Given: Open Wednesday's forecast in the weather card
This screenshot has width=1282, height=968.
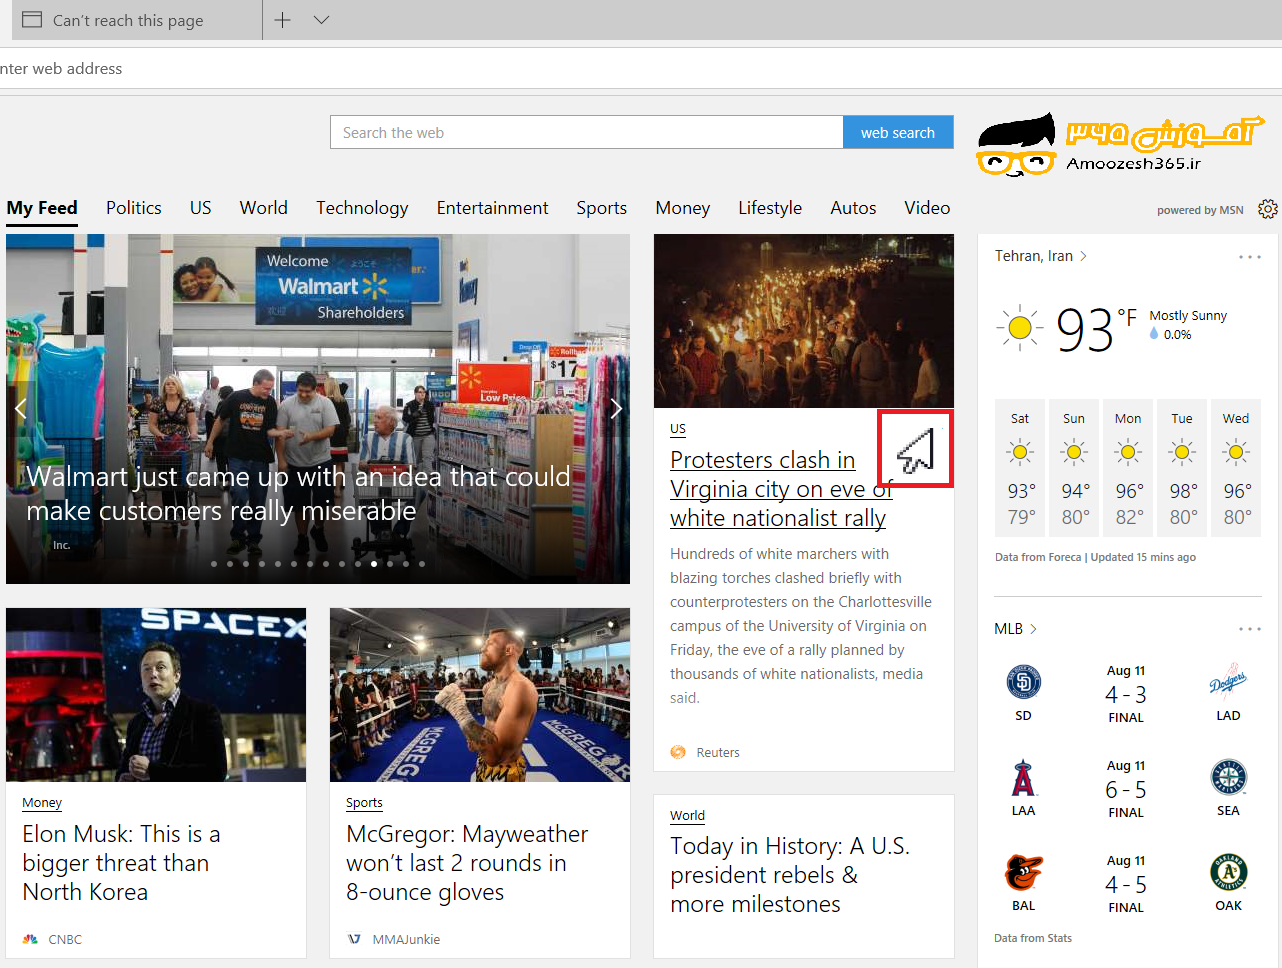Looking at the screenshot, I should tap(1236, 468).
